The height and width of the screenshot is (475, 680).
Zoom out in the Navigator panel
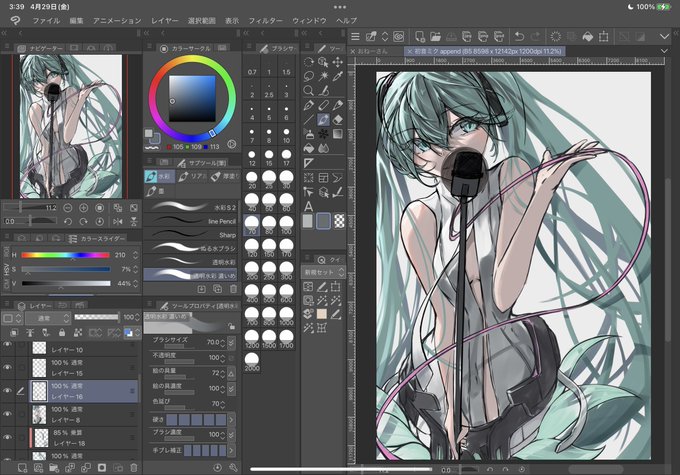(67, 208)
